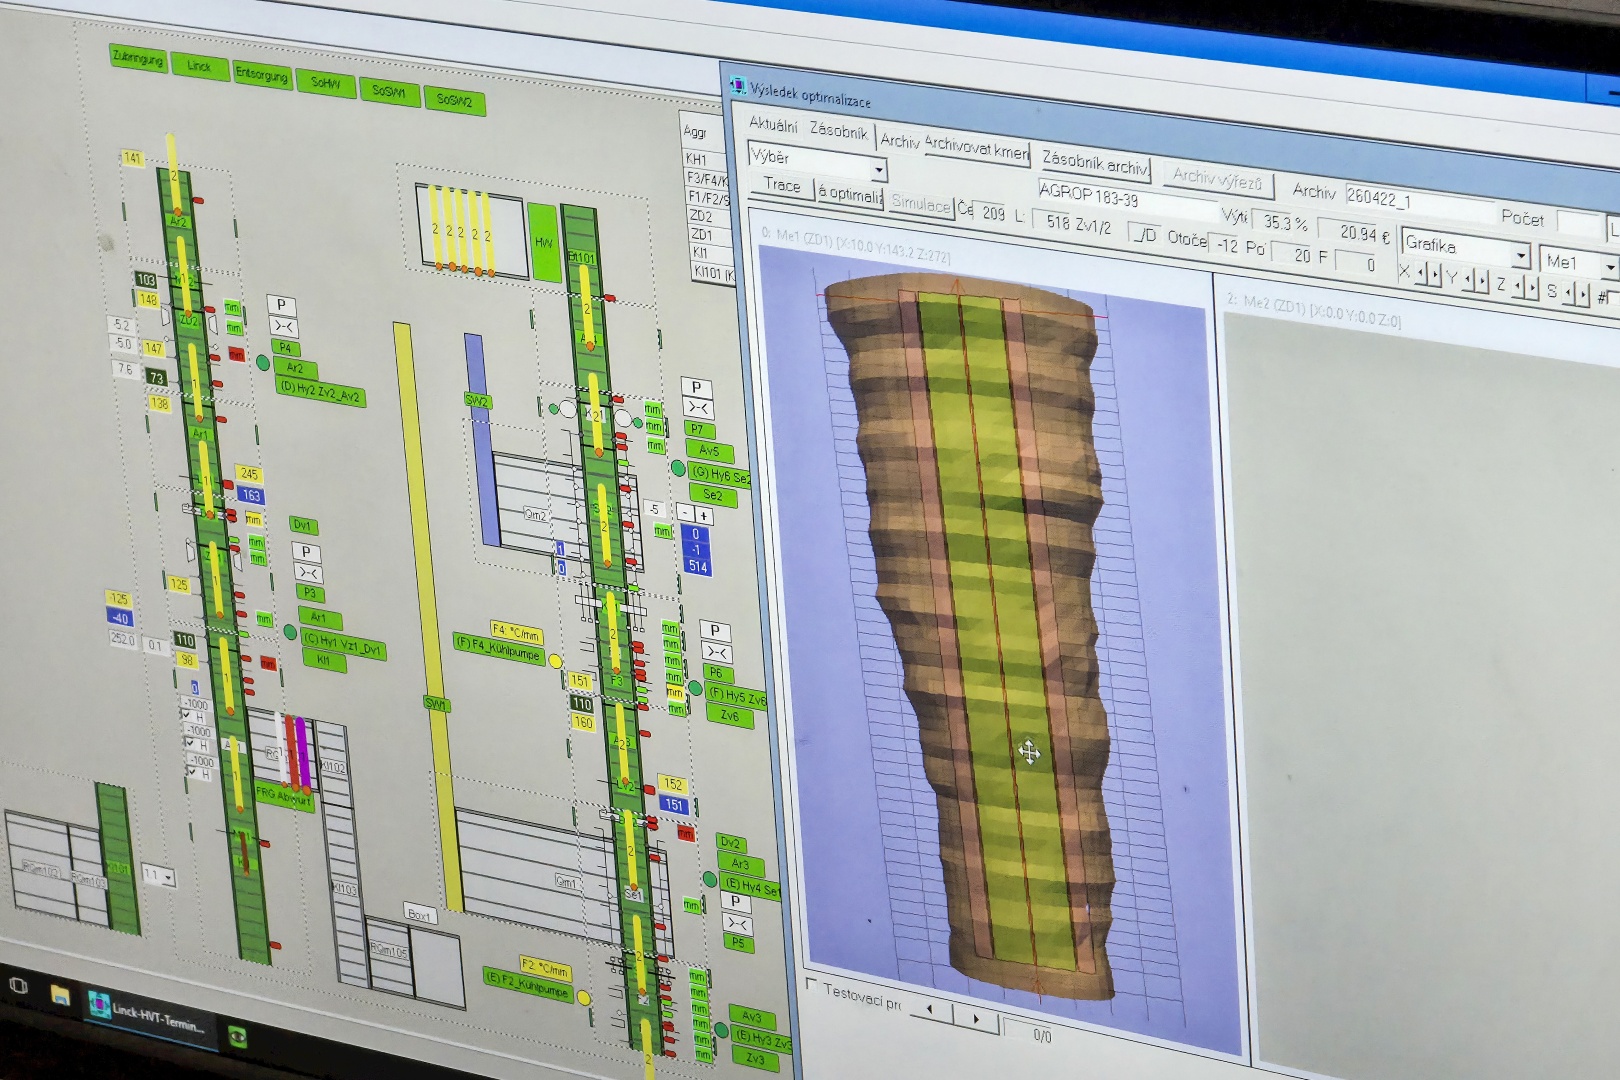Screen dimensions: 1620x1080
Task: Decrease the X axis value with left arrow
Action: (x=1421, y=273)
